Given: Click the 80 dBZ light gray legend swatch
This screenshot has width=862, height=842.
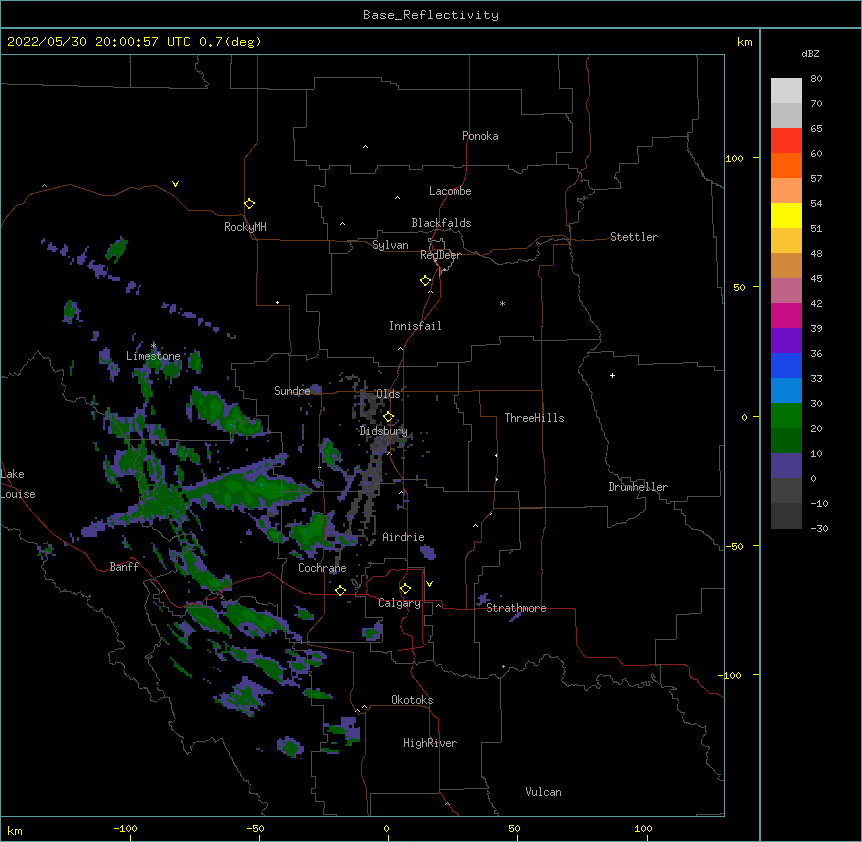Looking at the screenshot, I should [786, 91].
